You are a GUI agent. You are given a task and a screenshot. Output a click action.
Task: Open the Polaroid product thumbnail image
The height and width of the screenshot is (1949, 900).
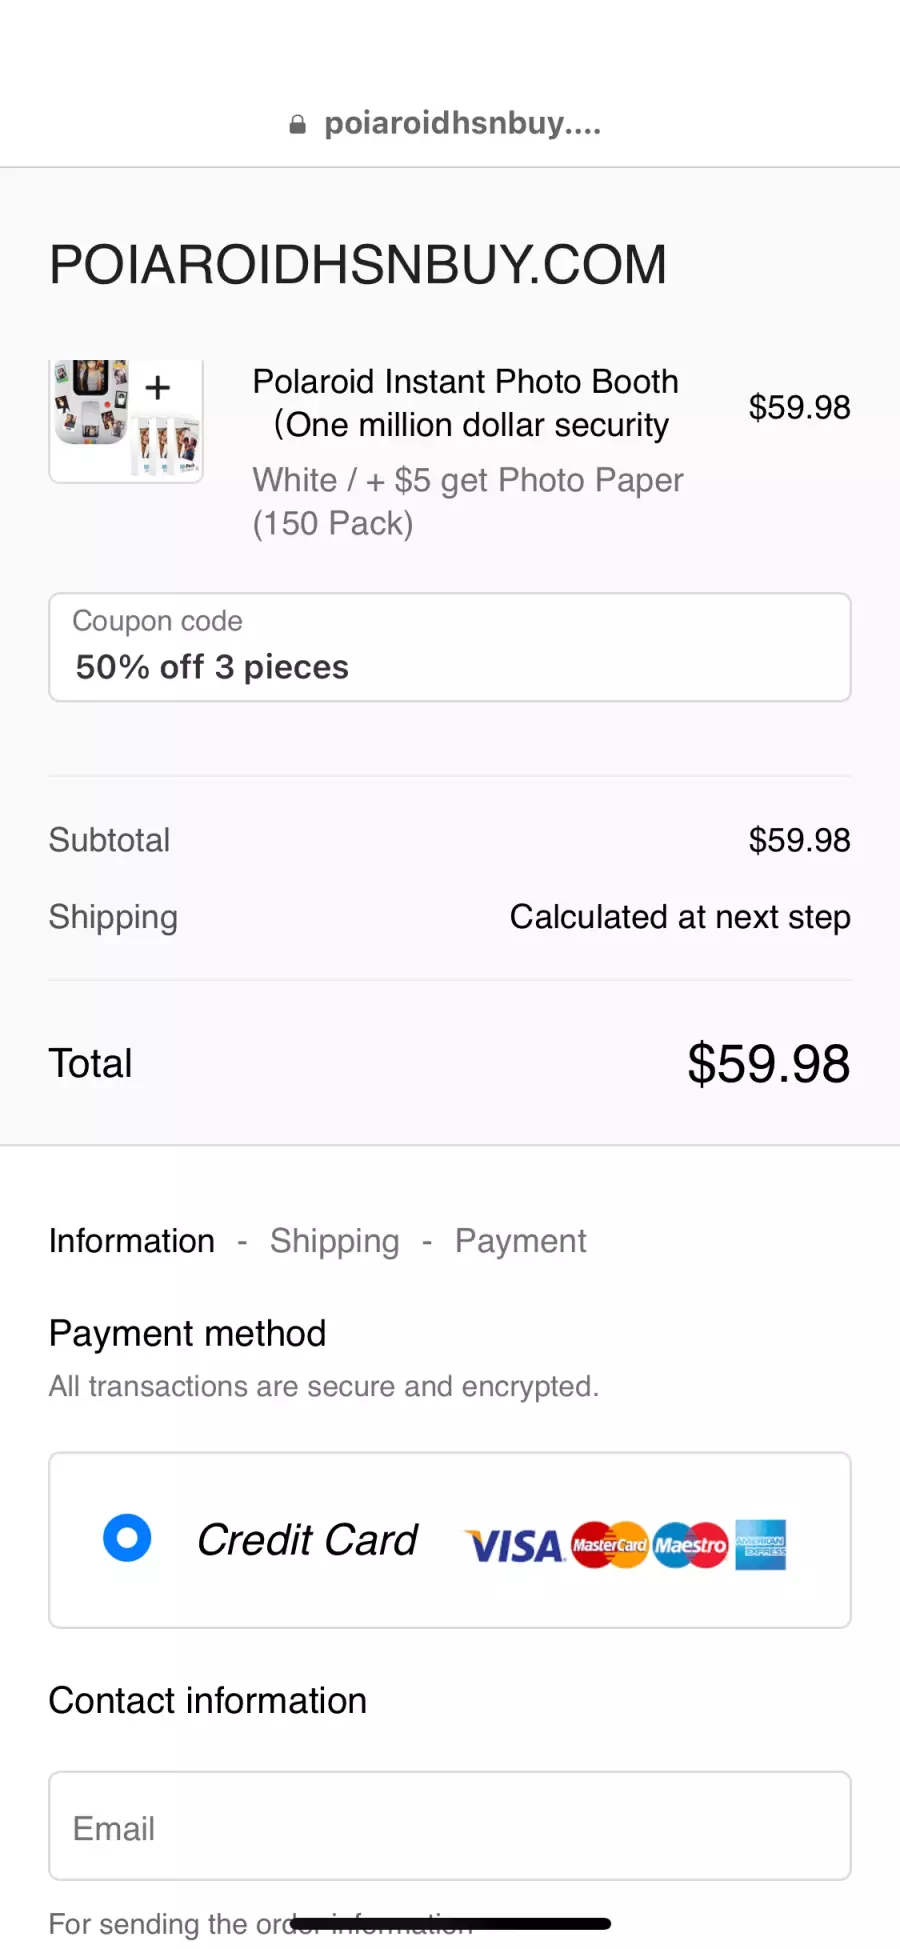tap(127, 421)
